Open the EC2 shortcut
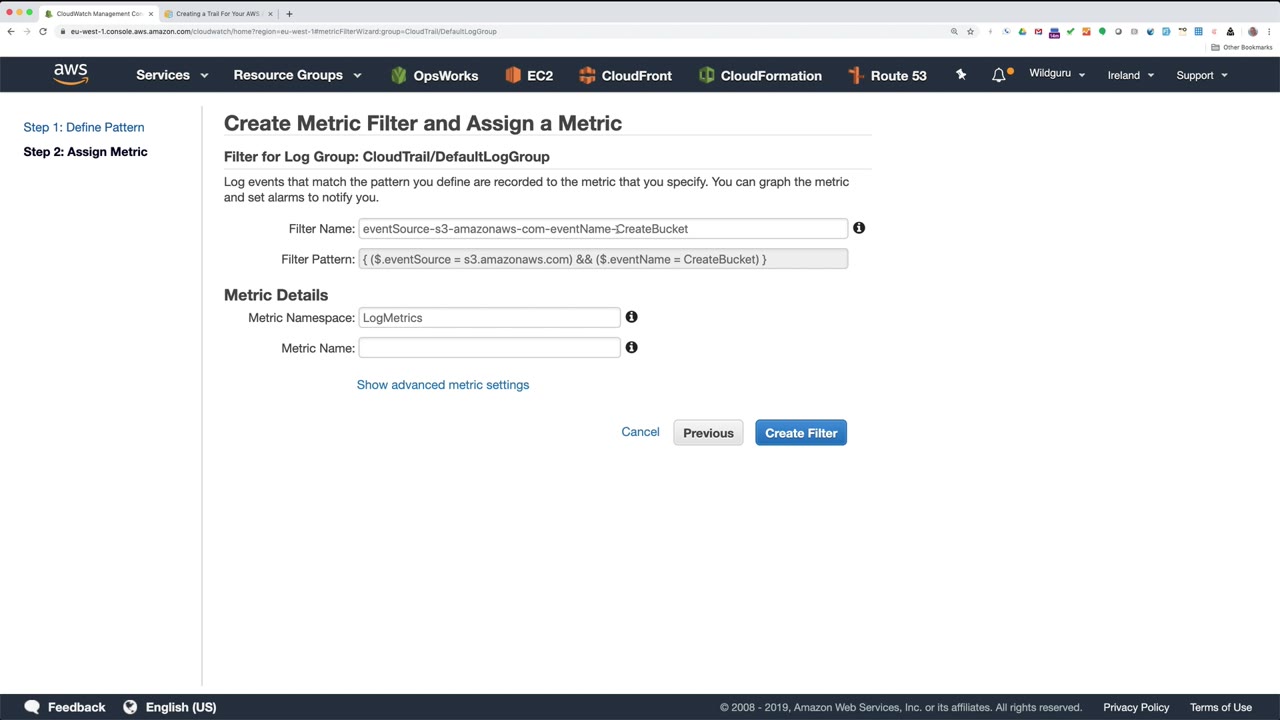Viewport: 1280px width, 720px height. [x=529, y=75]
